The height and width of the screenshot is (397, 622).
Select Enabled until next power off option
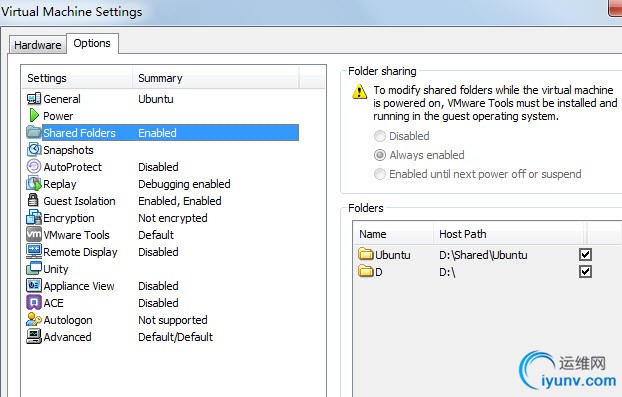coord(380,174)
